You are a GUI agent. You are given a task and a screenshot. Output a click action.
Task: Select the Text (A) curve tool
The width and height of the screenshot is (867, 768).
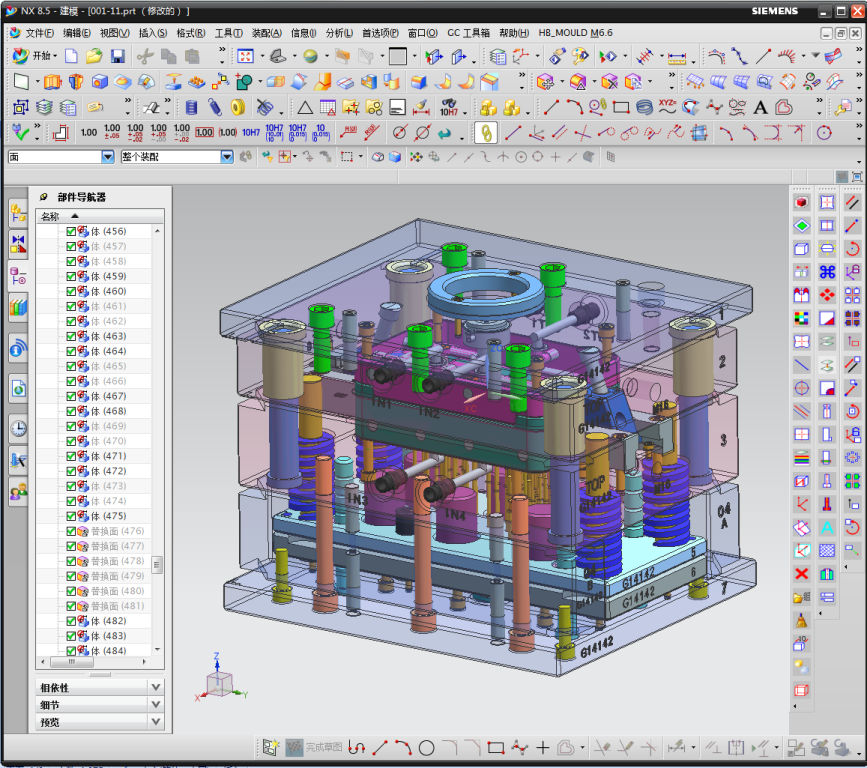pos(760,107)
